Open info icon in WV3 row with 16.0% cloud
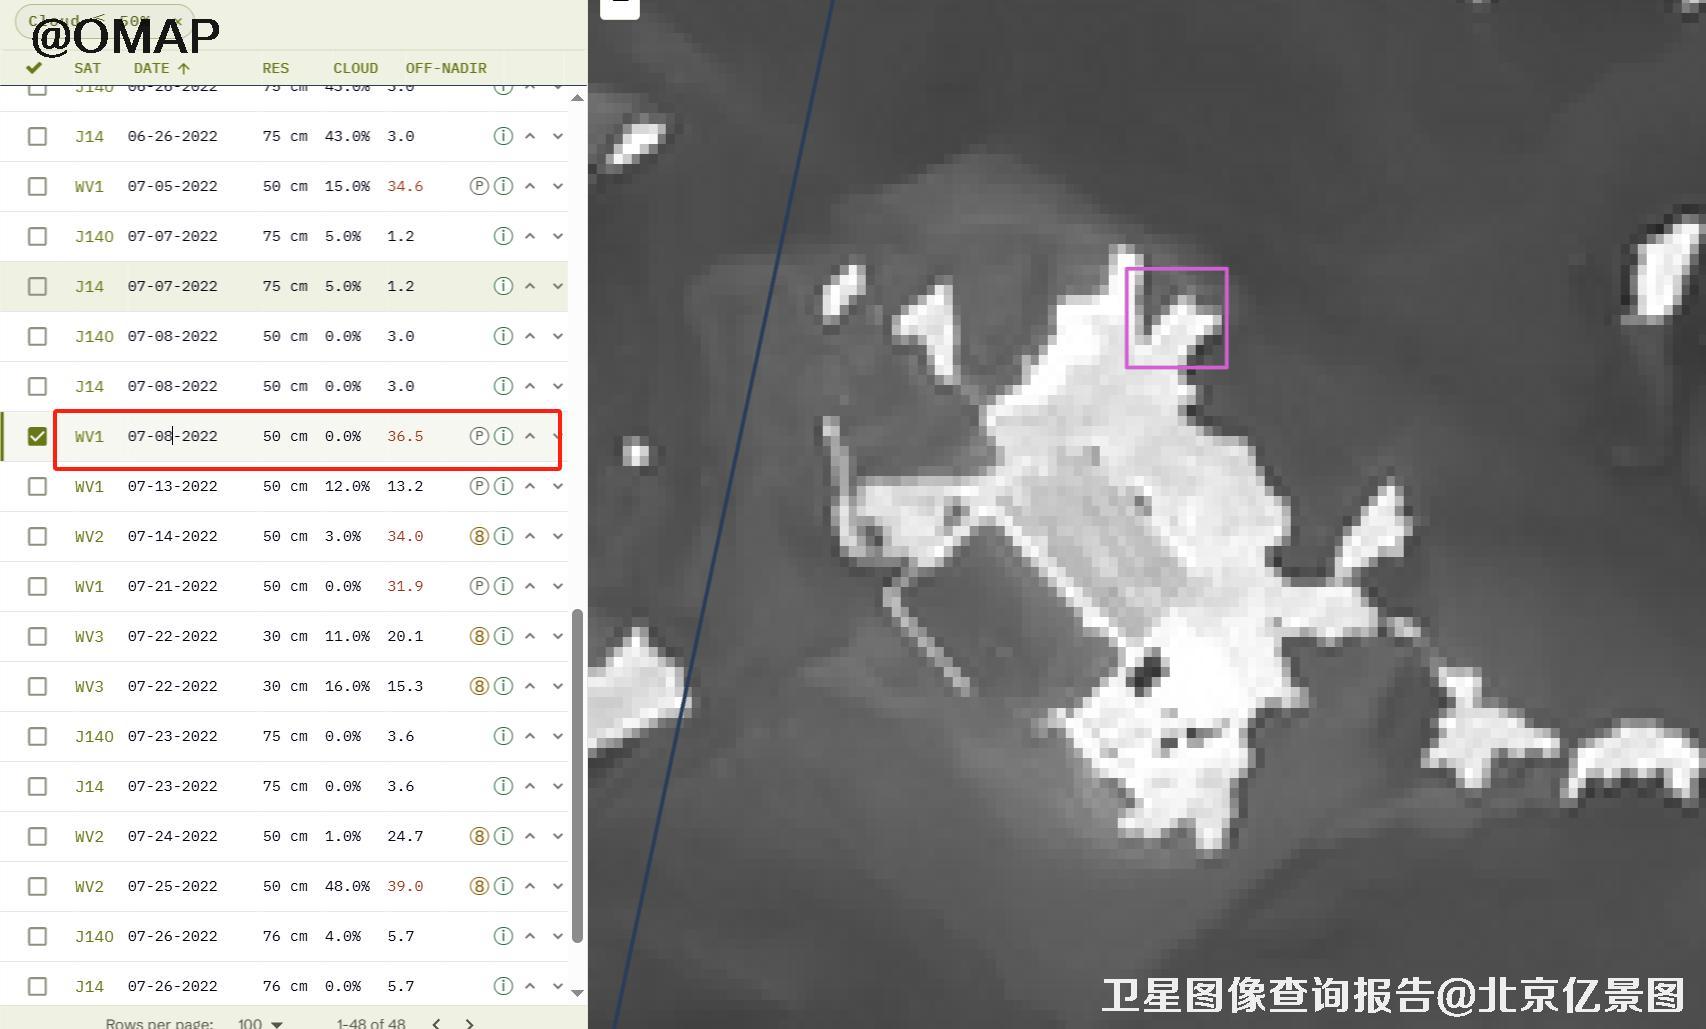This screenshot has height=1029, width=1706. click(x=503, y=686)
